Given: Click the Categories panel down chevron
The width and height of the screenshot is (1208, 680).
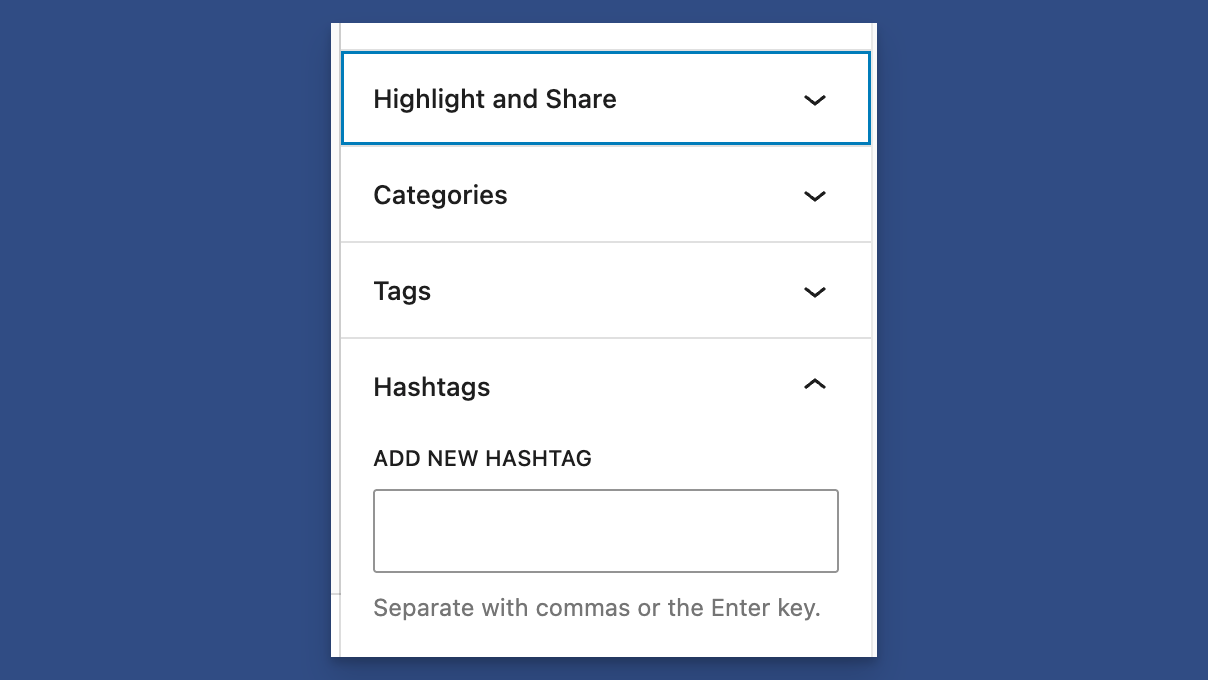Looking at the screenshot, I should (815, 196).
